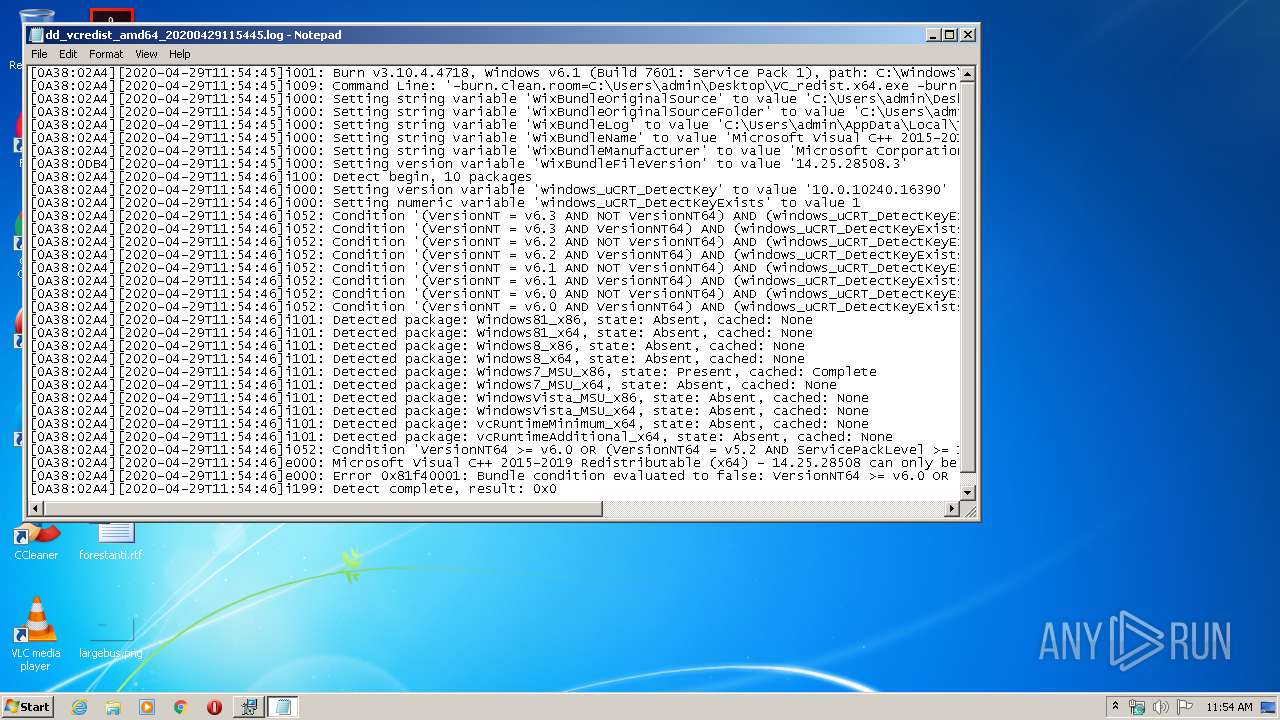Click the 11:54 AM taskbar clock
Viewport: 1280px width, 720px height.
click(x=1229, y=707)
